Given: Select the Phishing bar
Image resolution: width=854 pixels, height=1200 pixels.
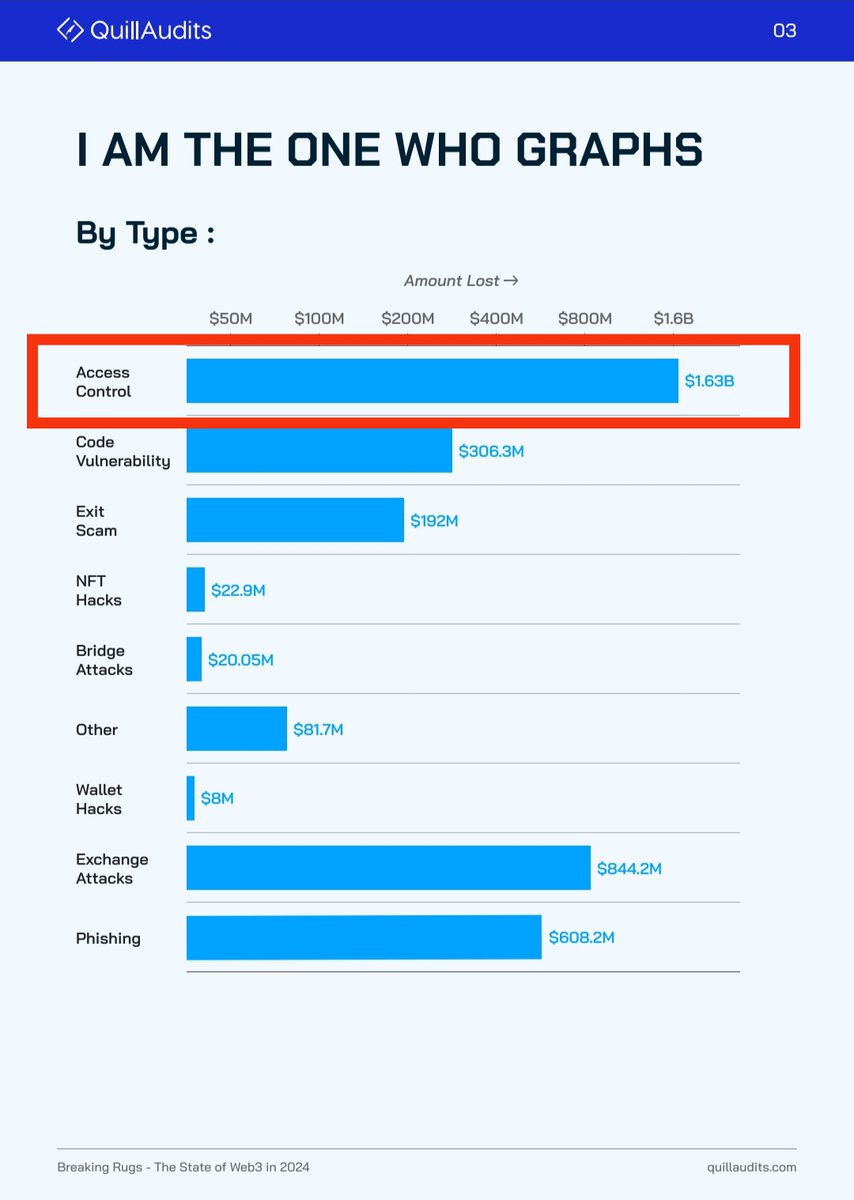Looking at the screenshot, I should pyautogui.click(x=364, y=937).
